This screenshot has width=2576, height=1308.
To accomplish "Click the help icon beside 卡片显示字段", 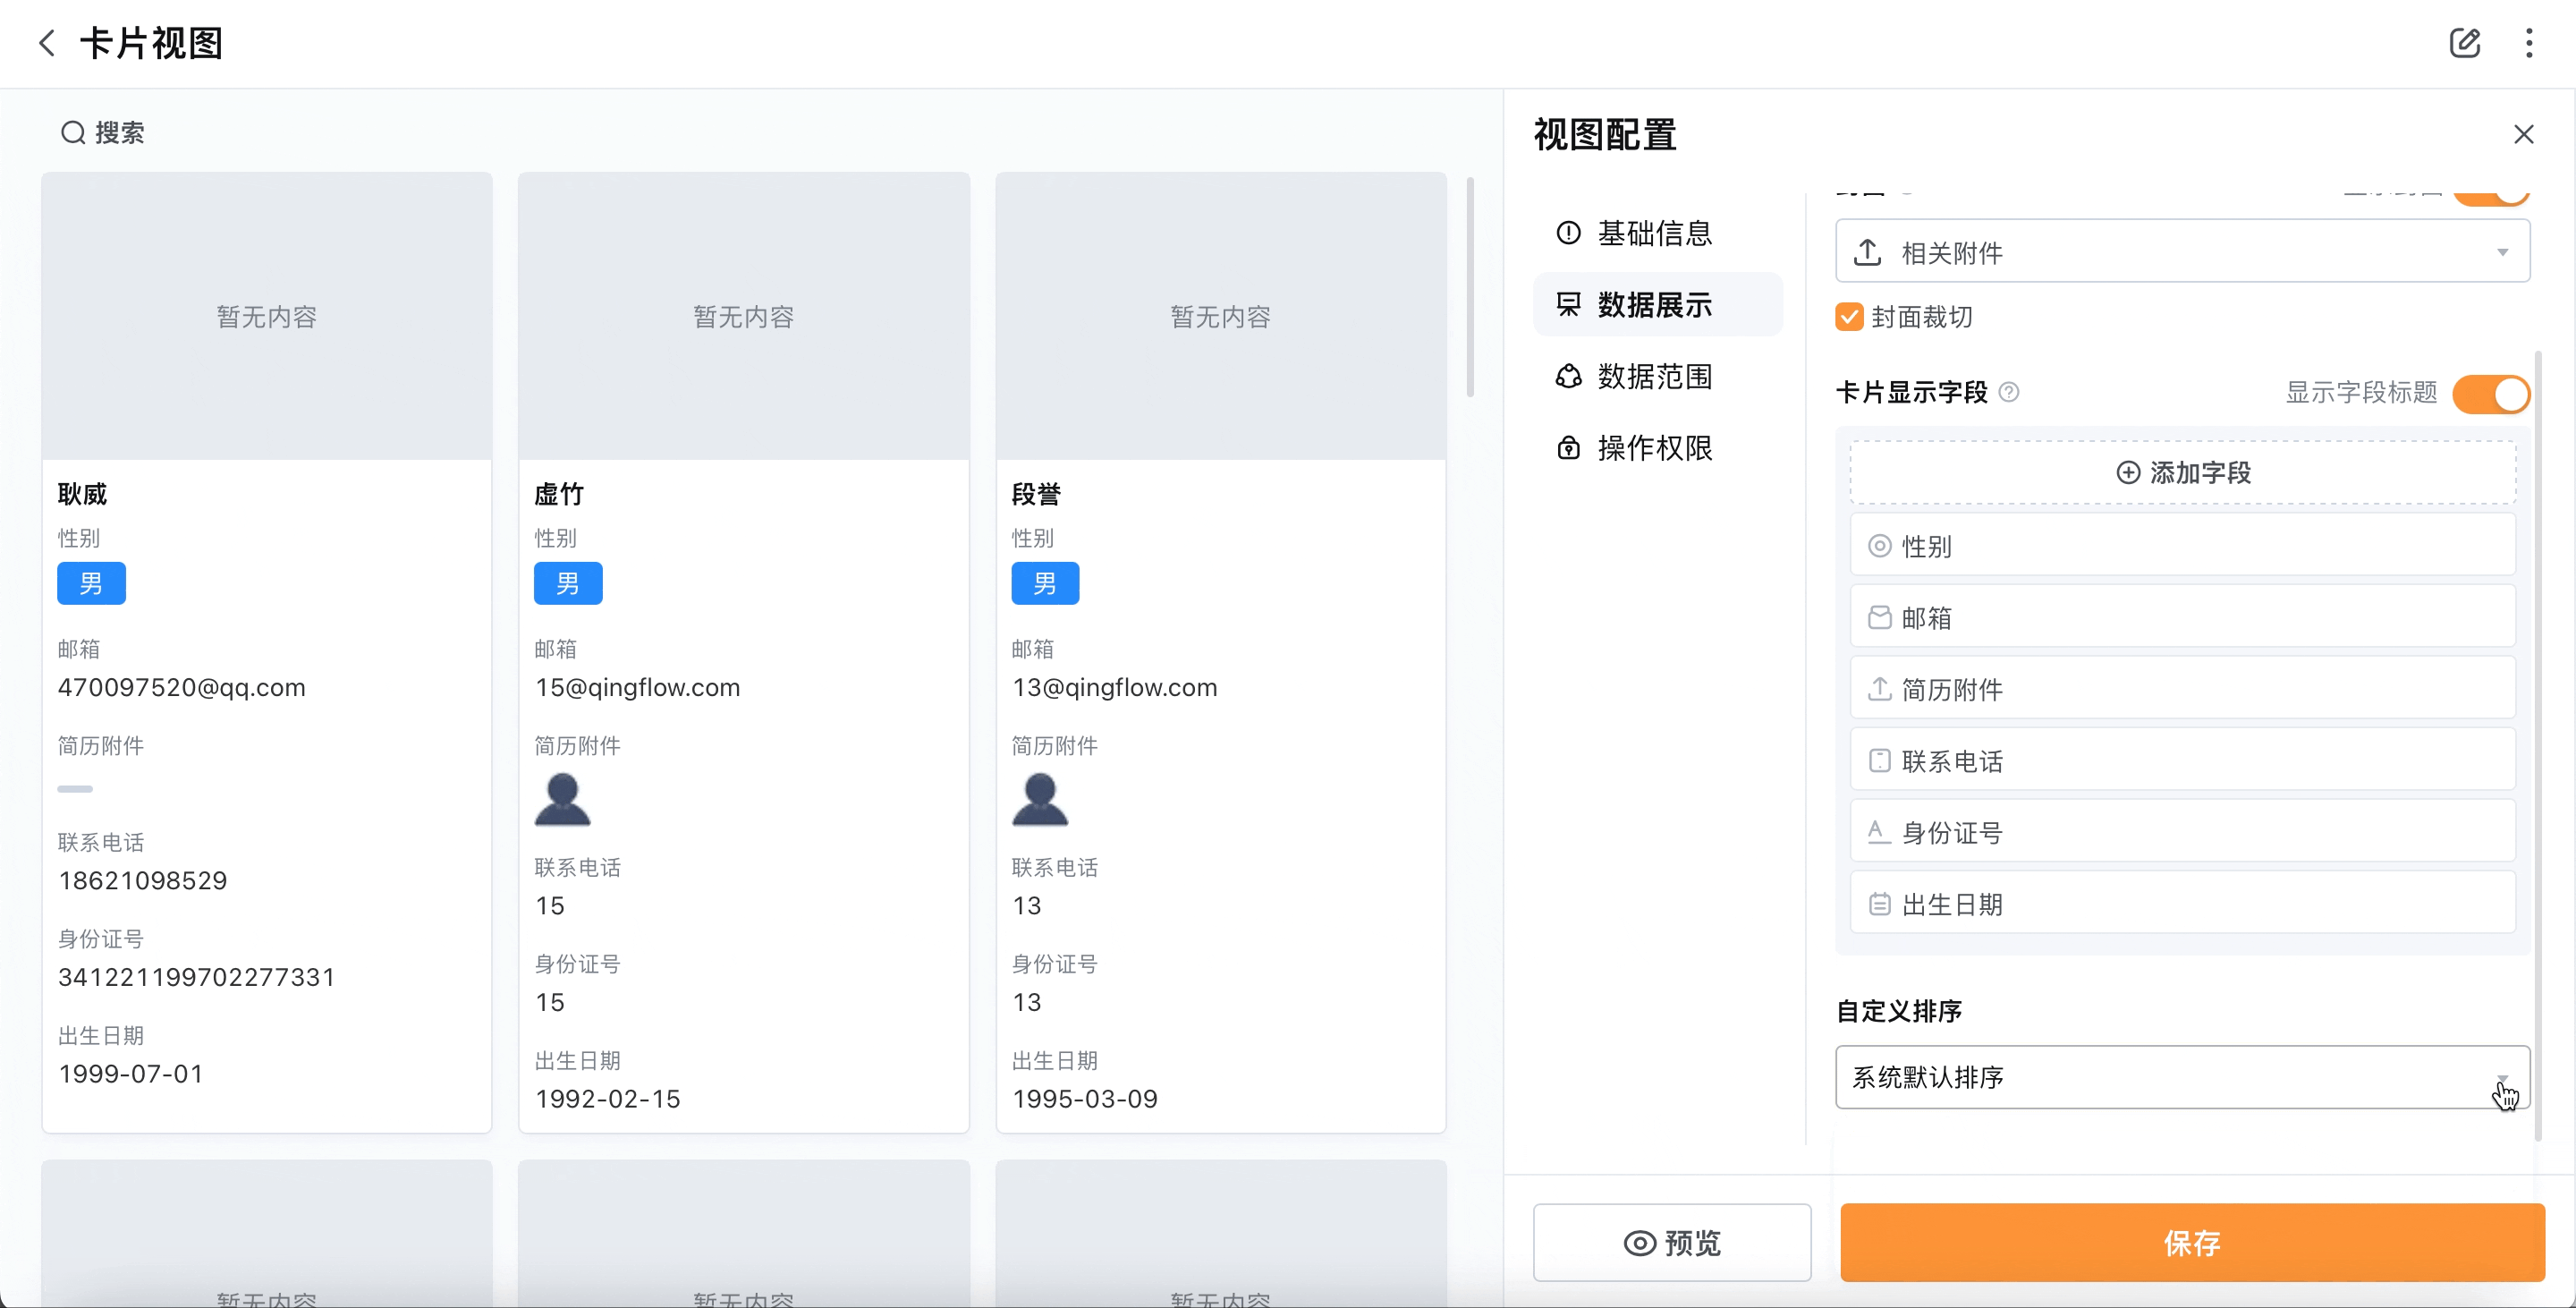I will tap(2008, 392).
